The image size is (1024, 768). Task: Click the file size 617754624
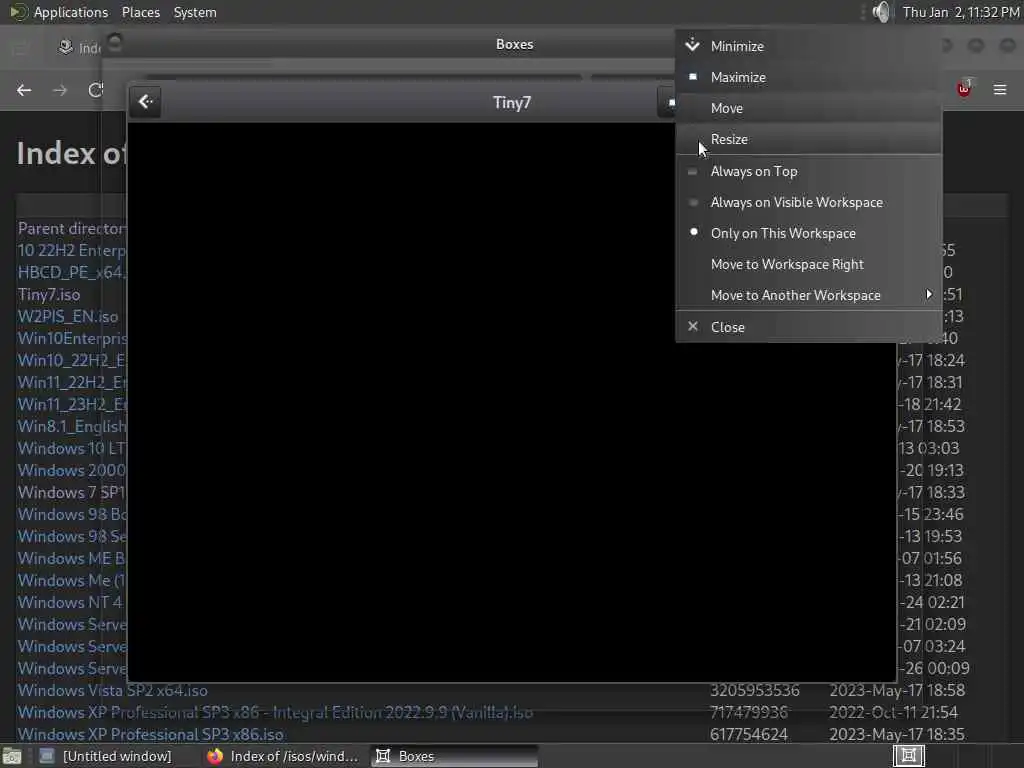748,734
